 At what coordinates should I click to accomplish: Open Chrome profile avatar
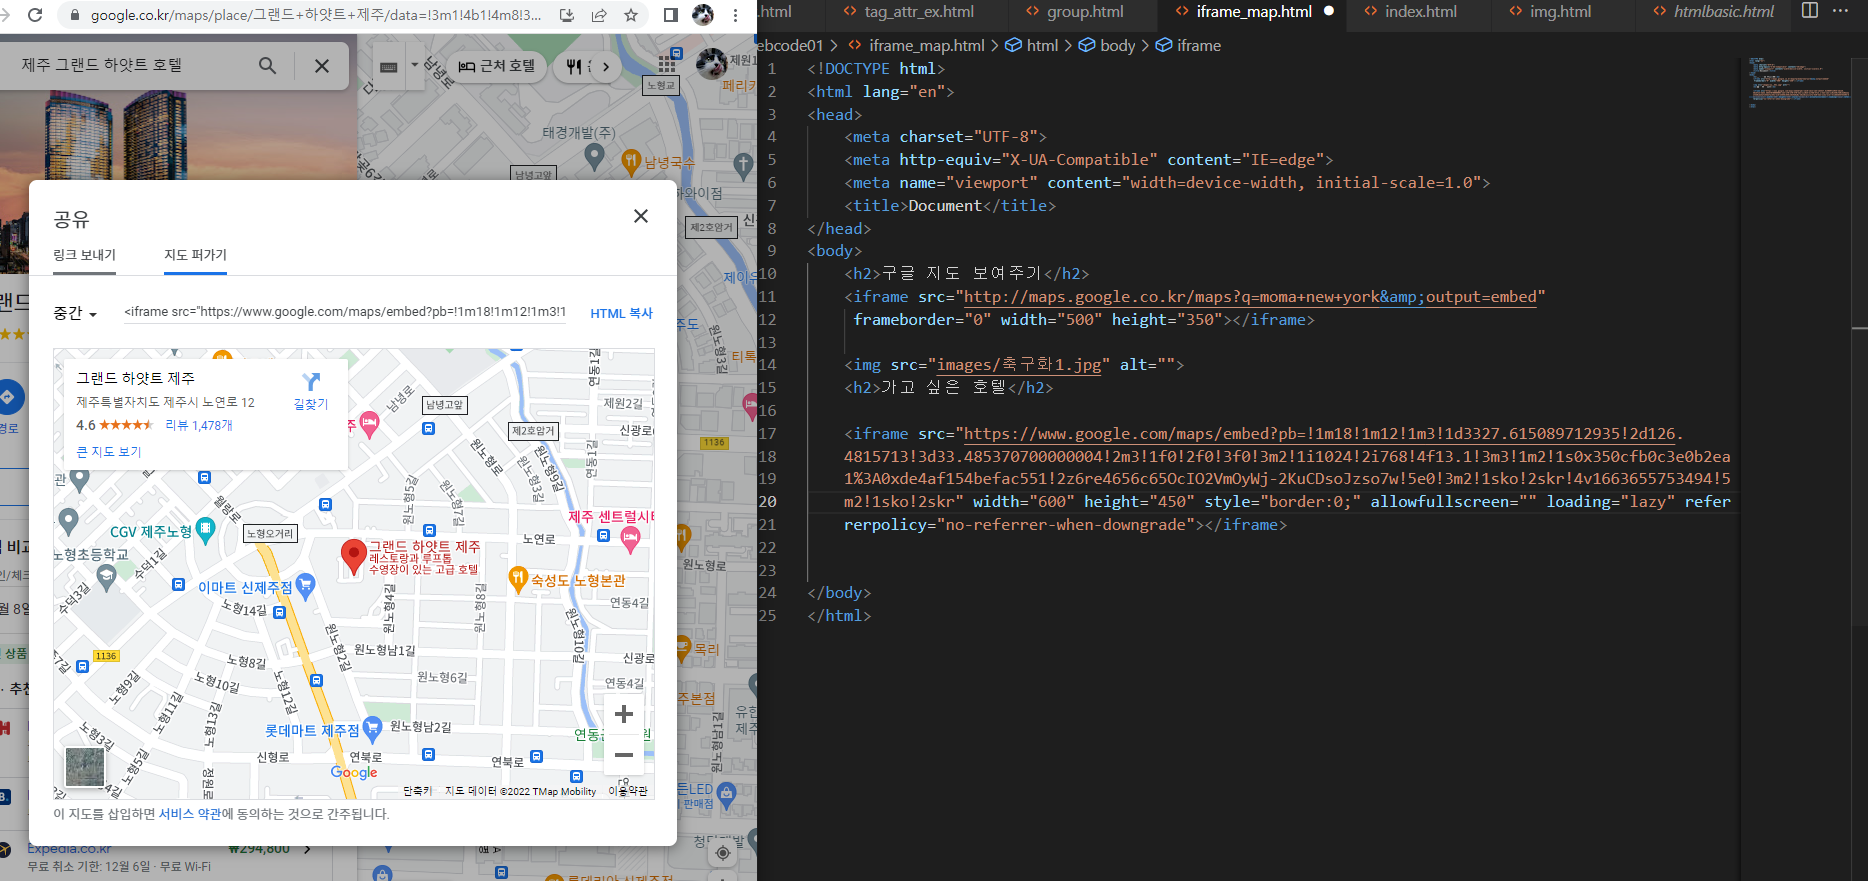tap(703, 15)
